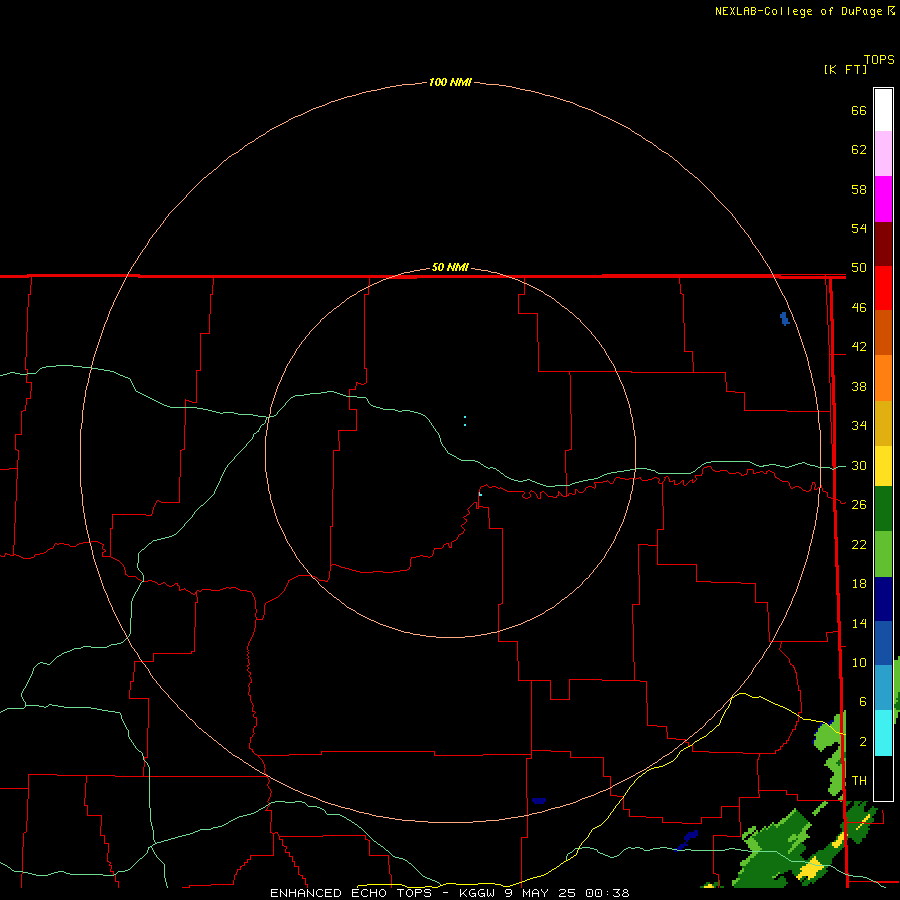The image size is (900, 900).
Task: Click the yellow echo core in the southeast storm
Action: [x=810, y=868]
